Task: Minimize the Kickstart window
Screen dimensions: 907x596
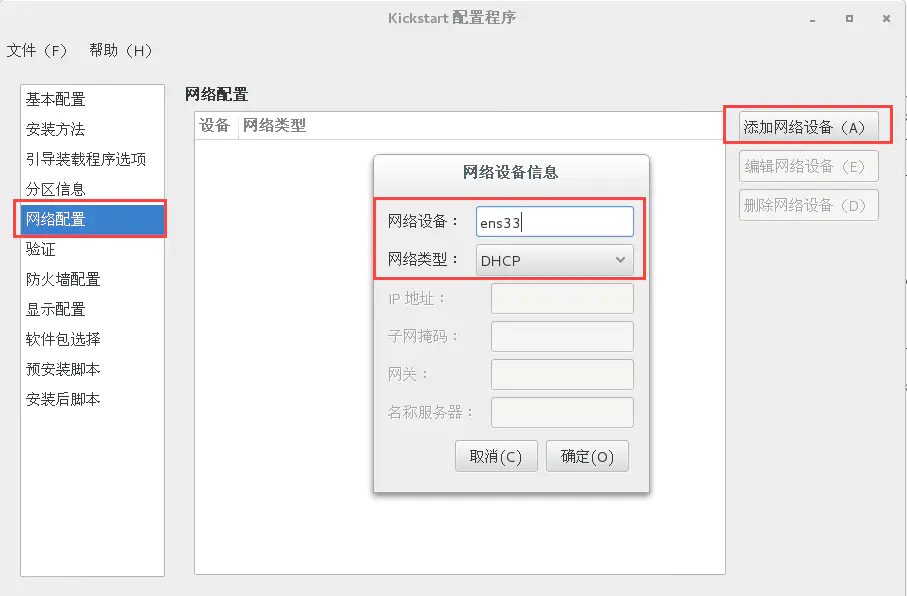Action: pos(813,19)
